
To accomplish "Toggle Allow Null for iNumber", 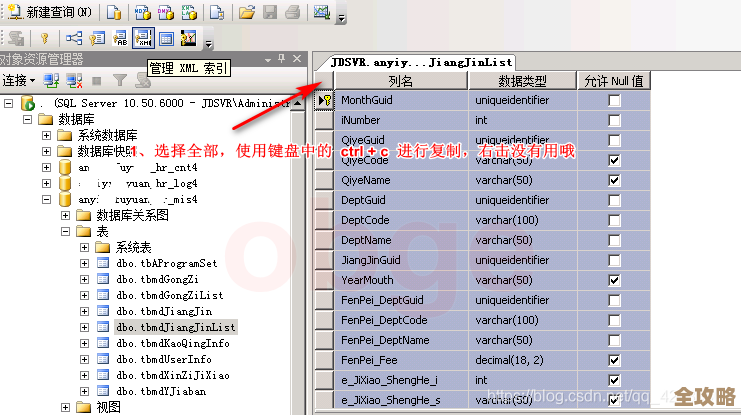I will pos(614,120).
